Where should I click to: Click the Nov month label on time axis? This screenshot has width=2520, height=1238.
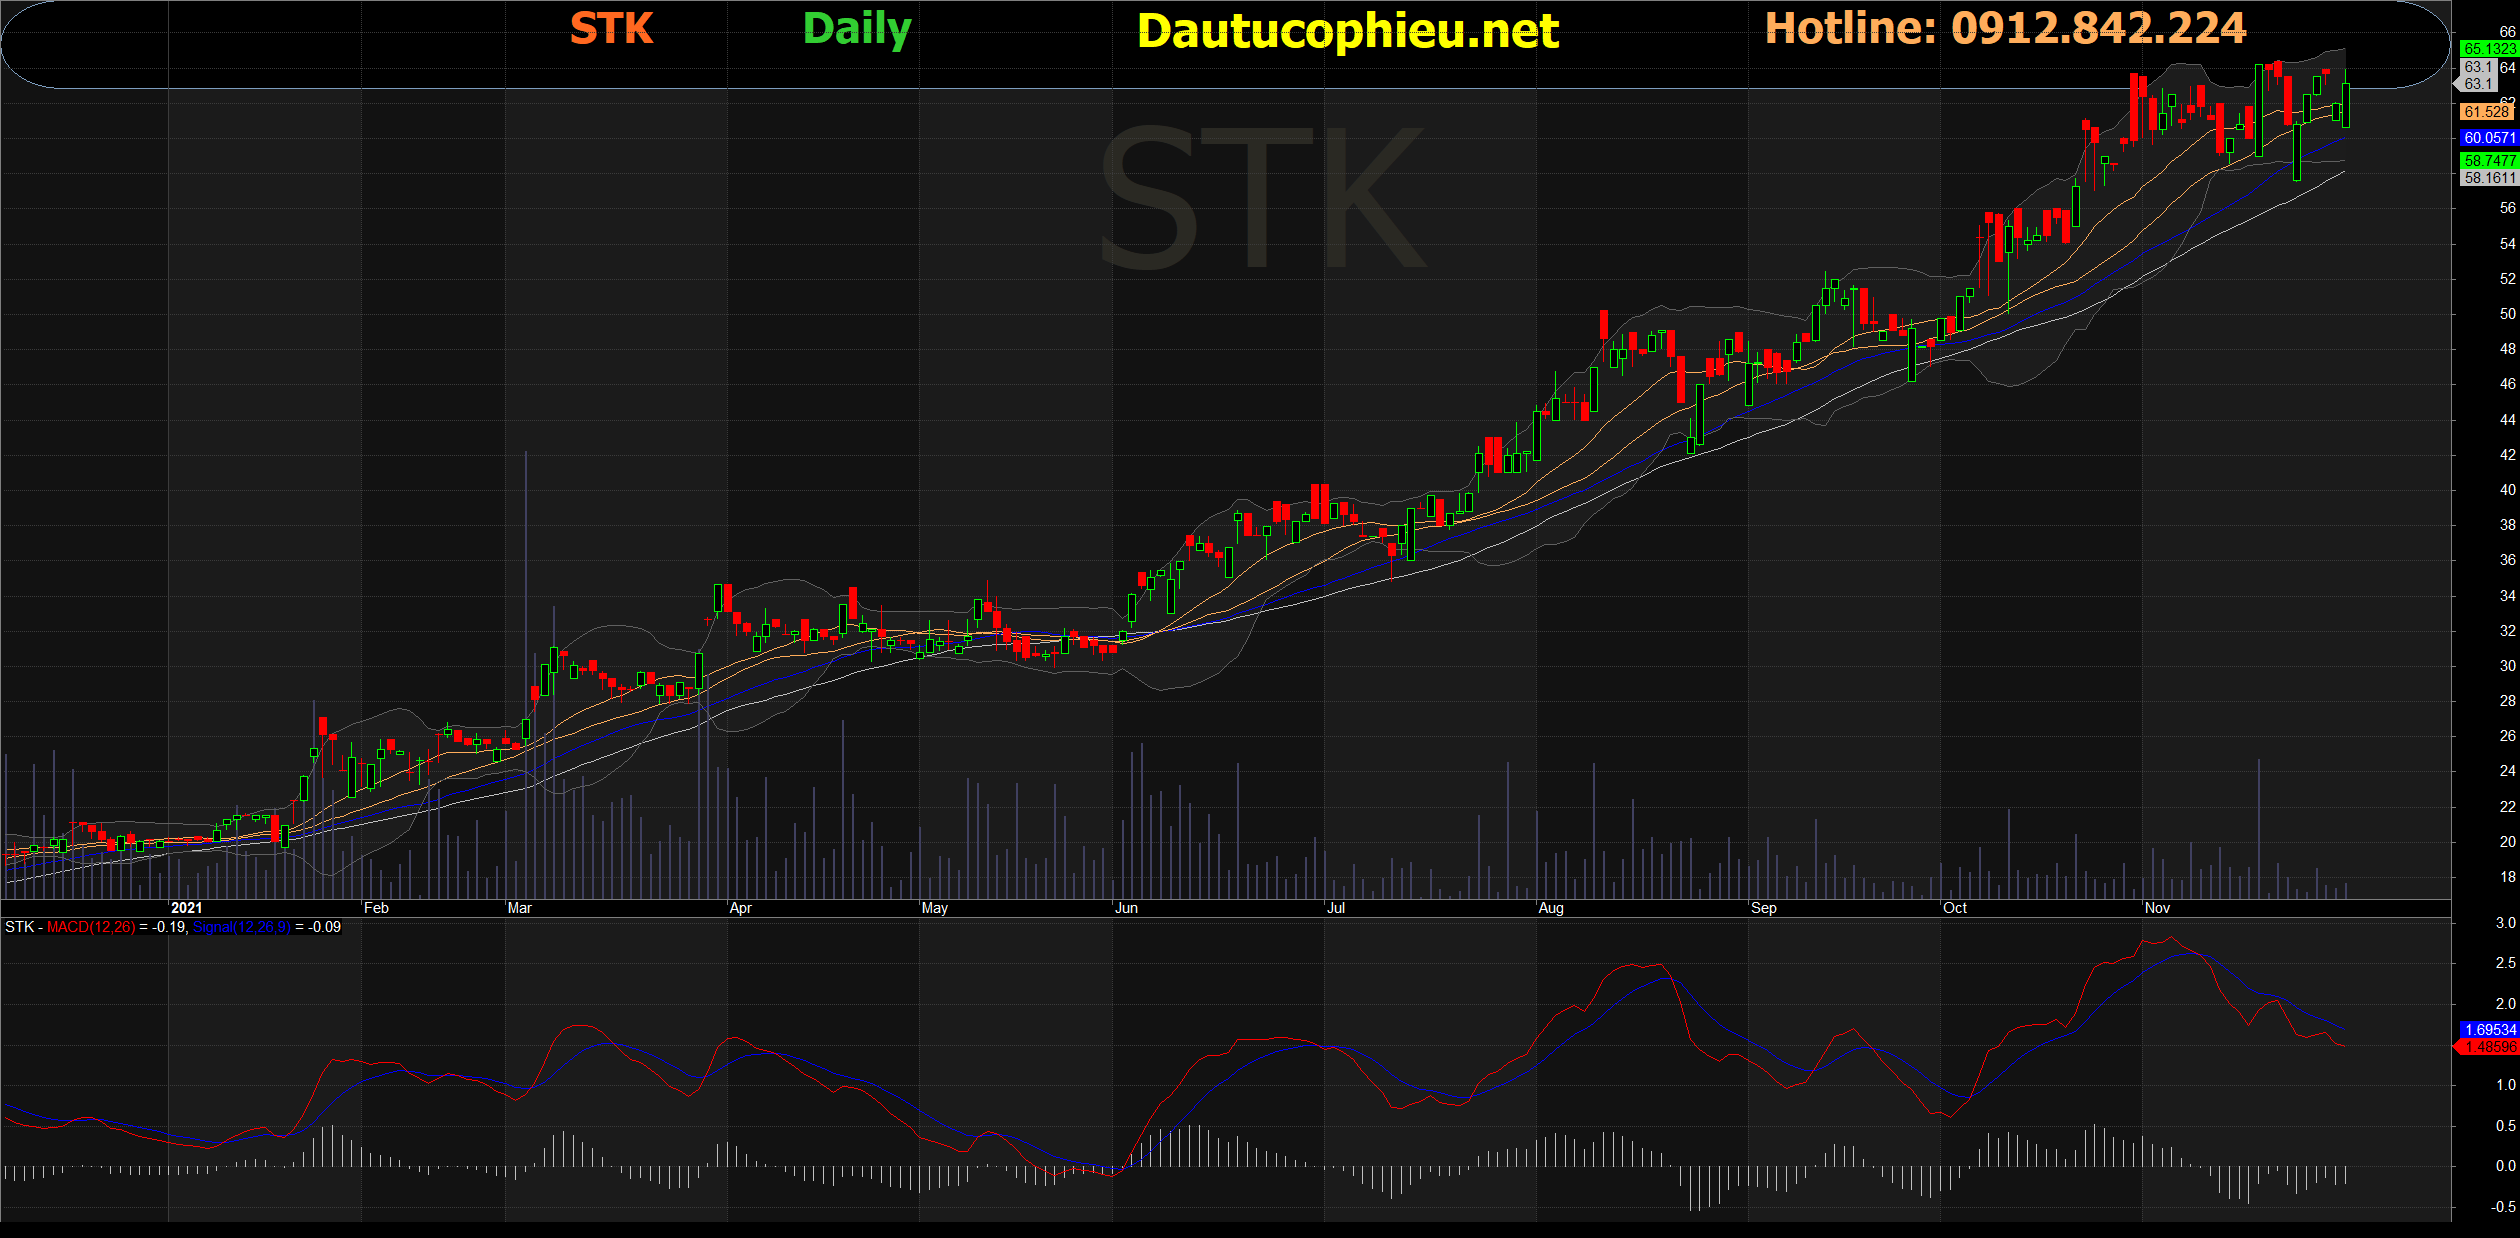(x=2157, y=908)
